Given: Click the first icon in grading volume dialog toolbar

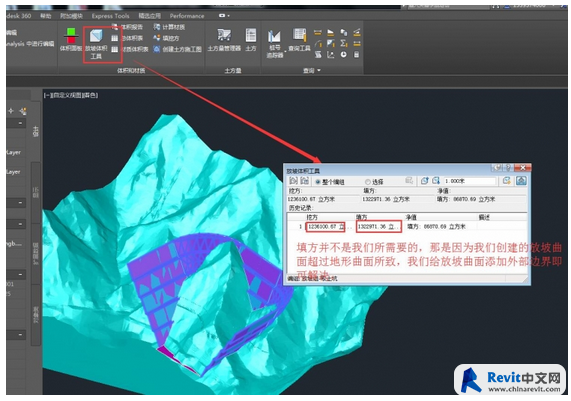Looking at the screenshot, I should (x=294, y=181).
